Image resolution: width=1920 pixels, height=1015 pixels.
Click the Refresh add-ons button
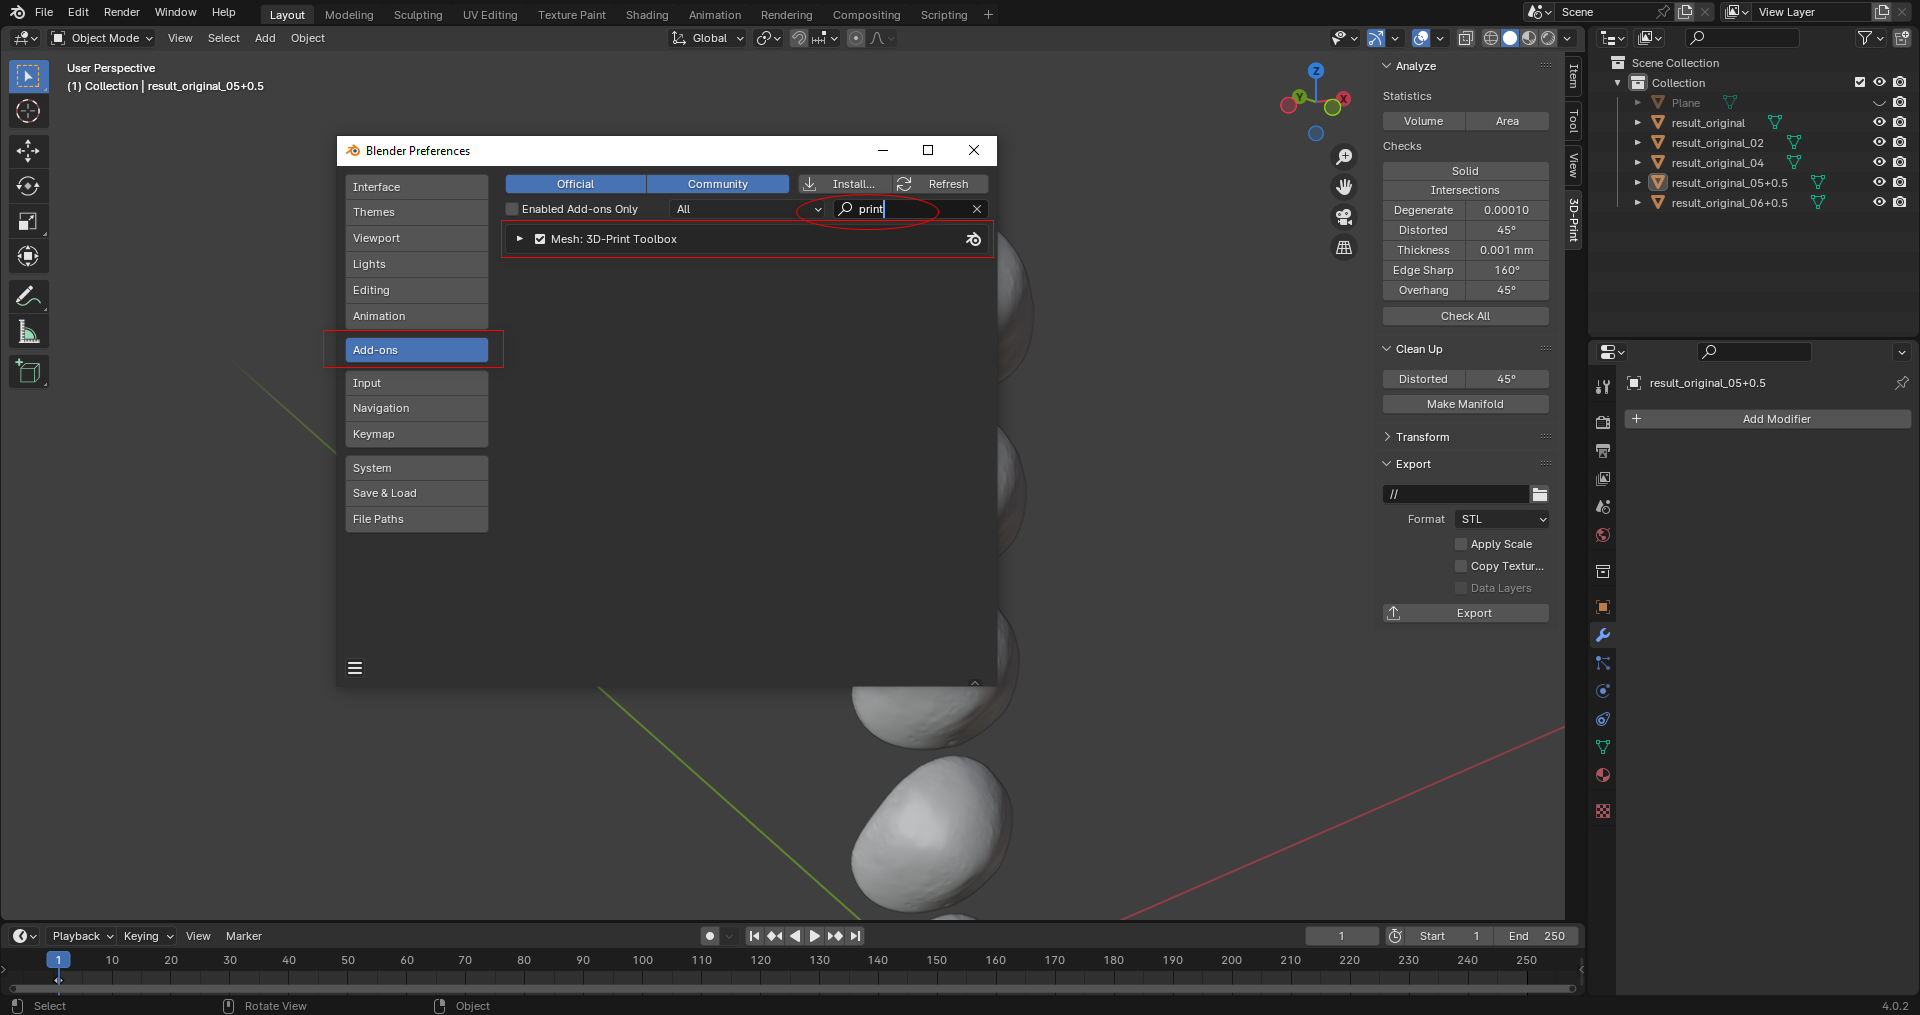[x=940, y=184]
